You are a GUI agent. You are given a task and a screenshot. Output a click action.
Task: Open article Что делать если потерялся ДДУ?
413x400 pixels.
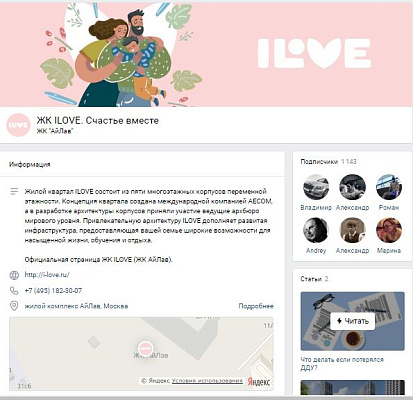pos(342,364)
